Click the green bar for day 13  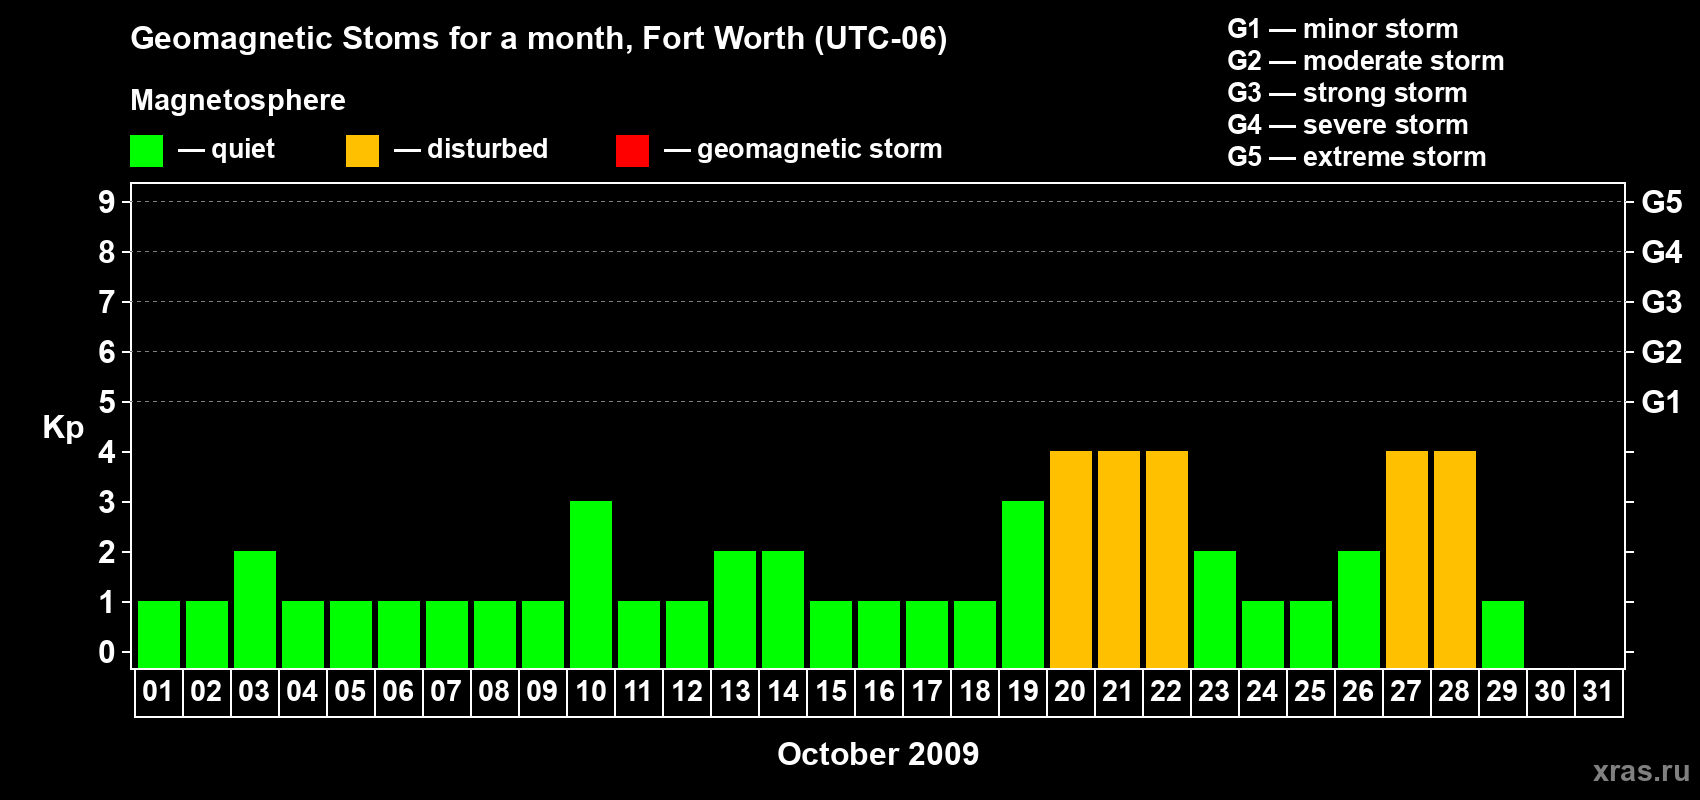point(735,609)
